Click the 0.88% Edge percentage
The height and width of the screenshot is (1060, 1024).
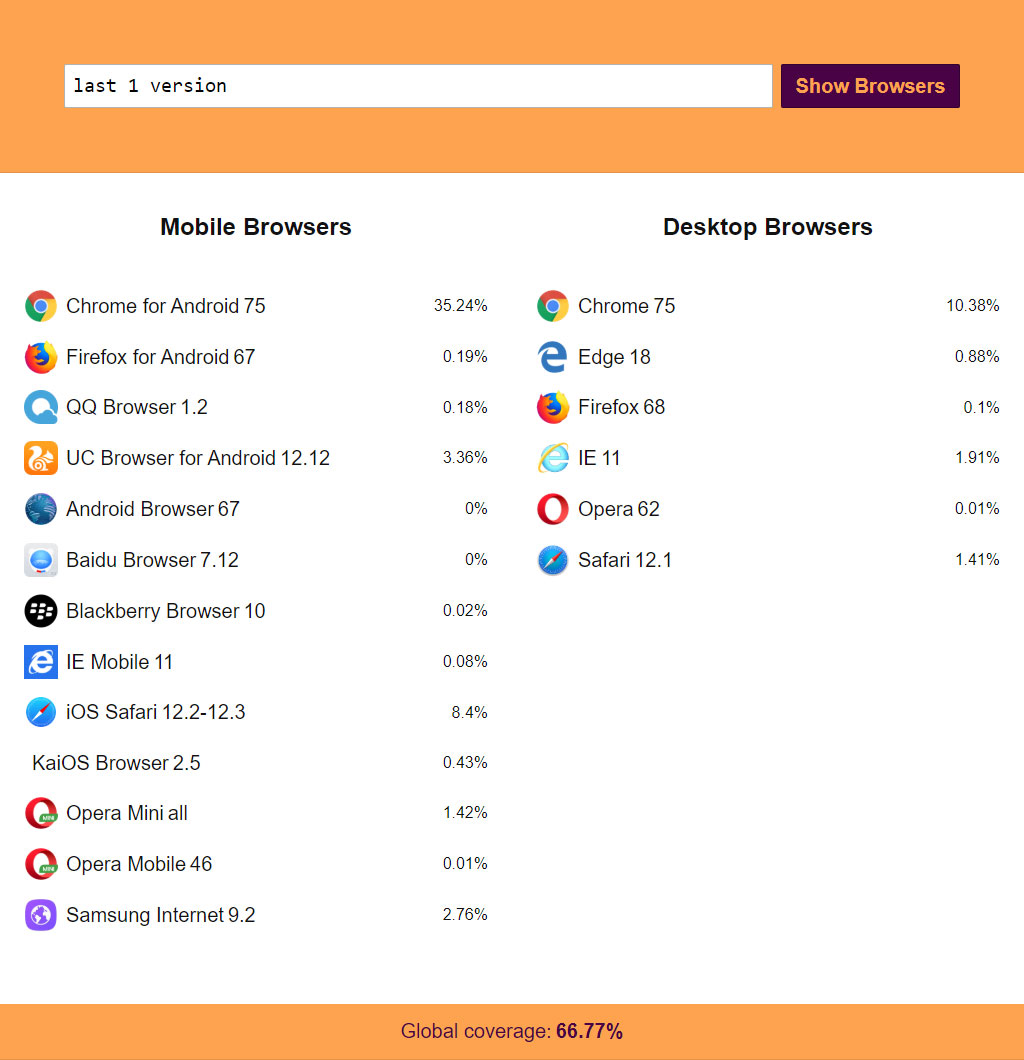977,356
